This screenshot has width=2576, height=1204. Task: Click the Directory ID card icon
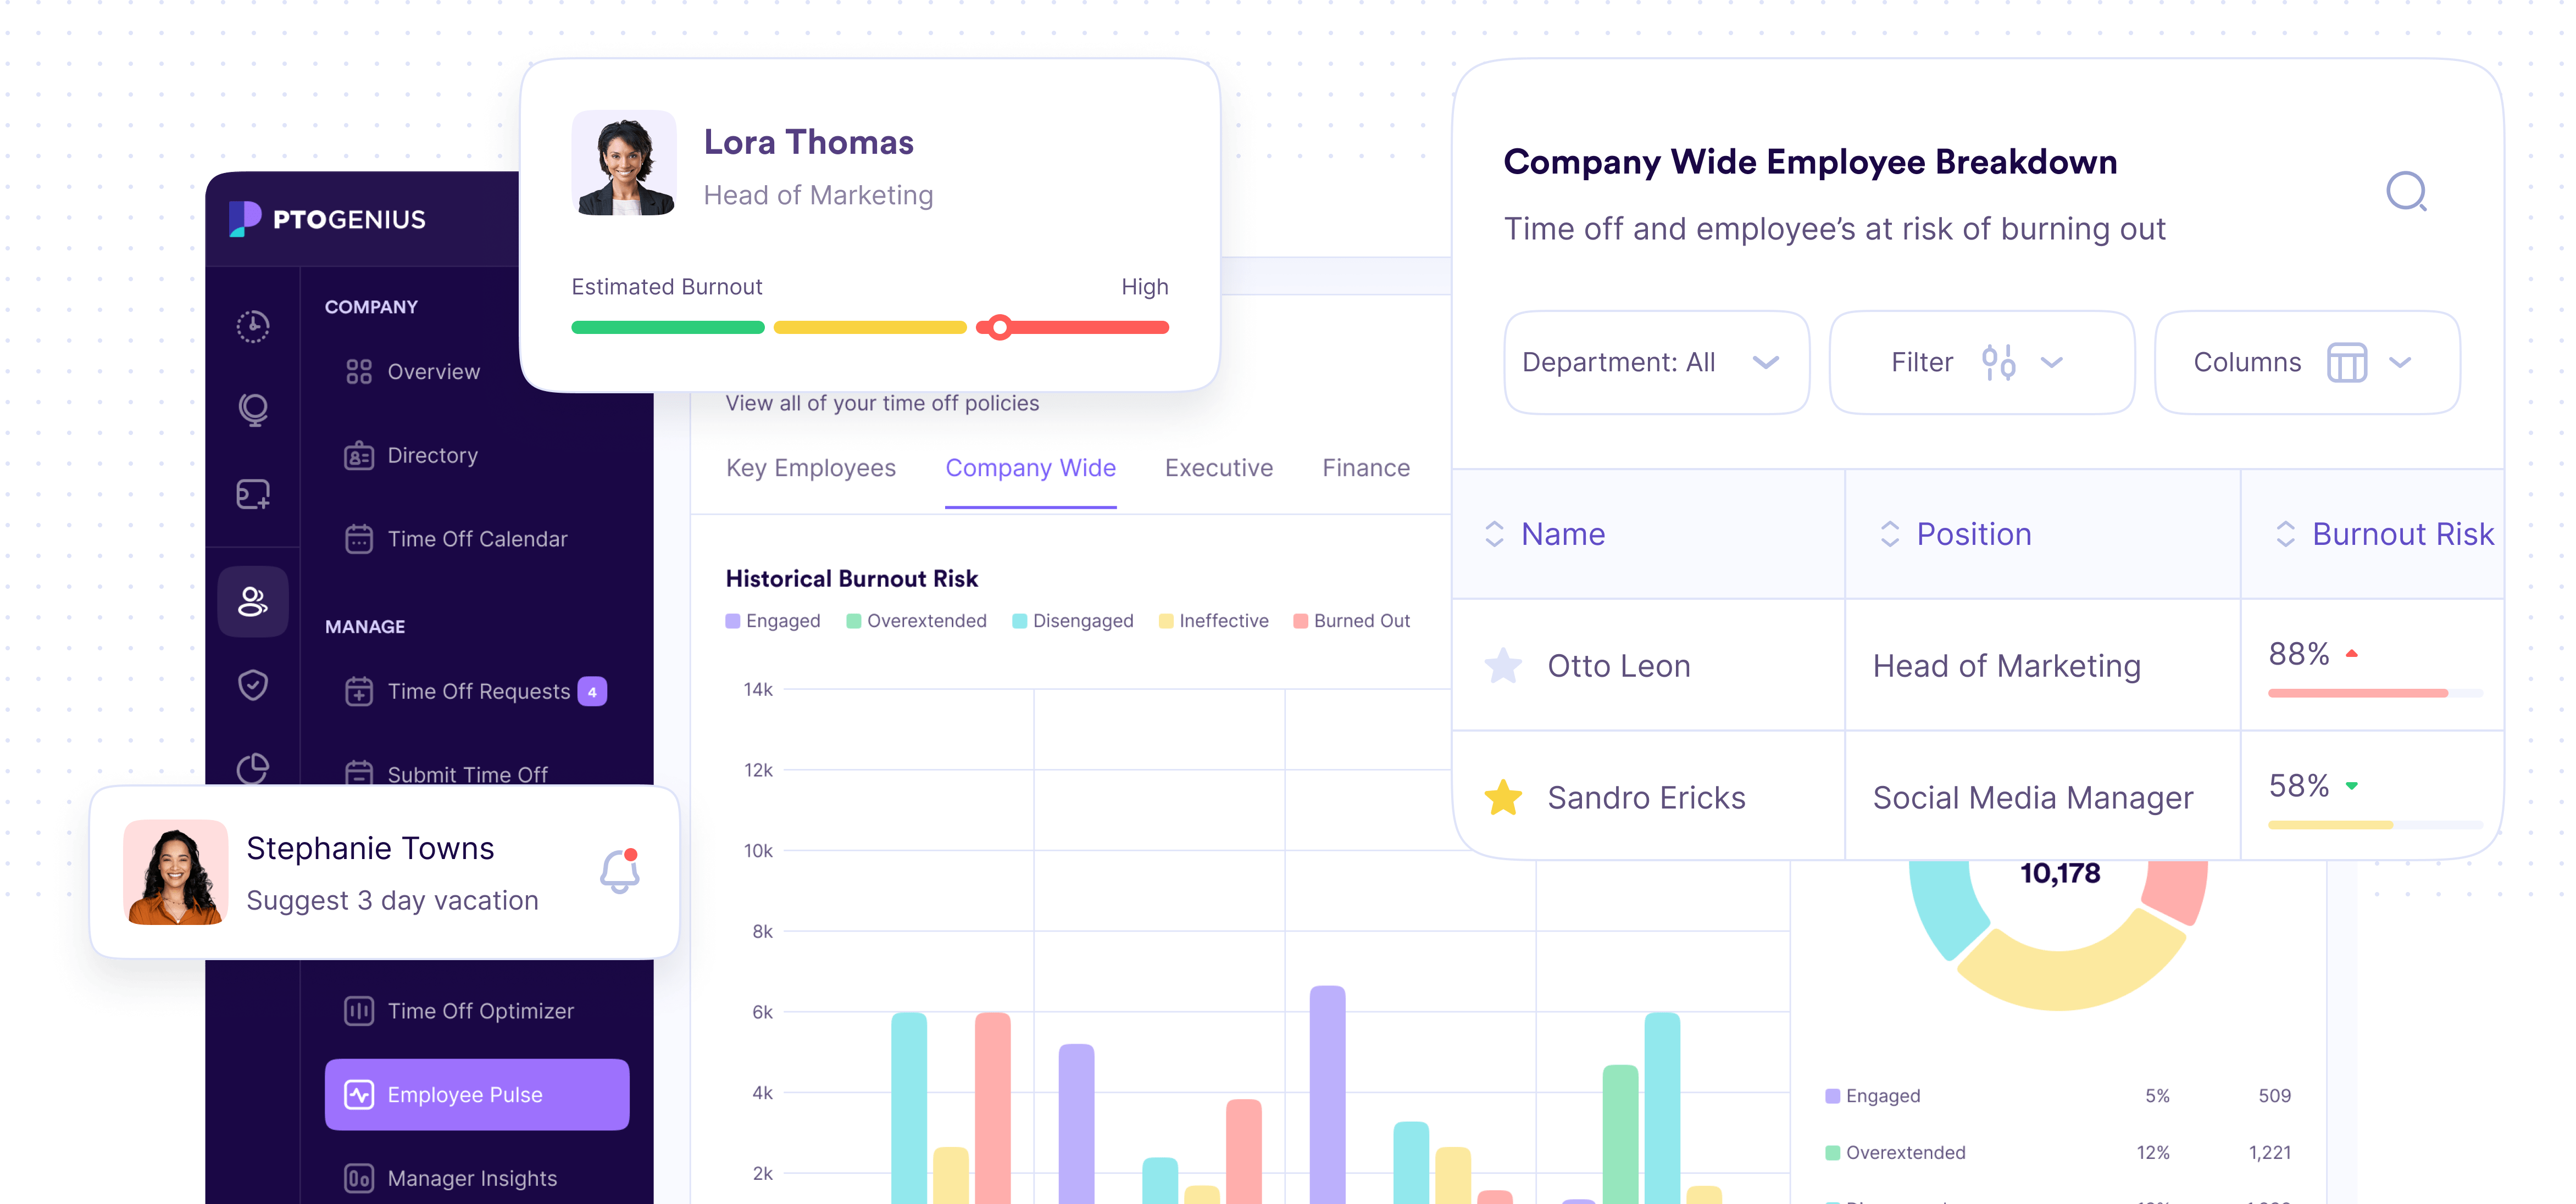click(x=359, y=456)
